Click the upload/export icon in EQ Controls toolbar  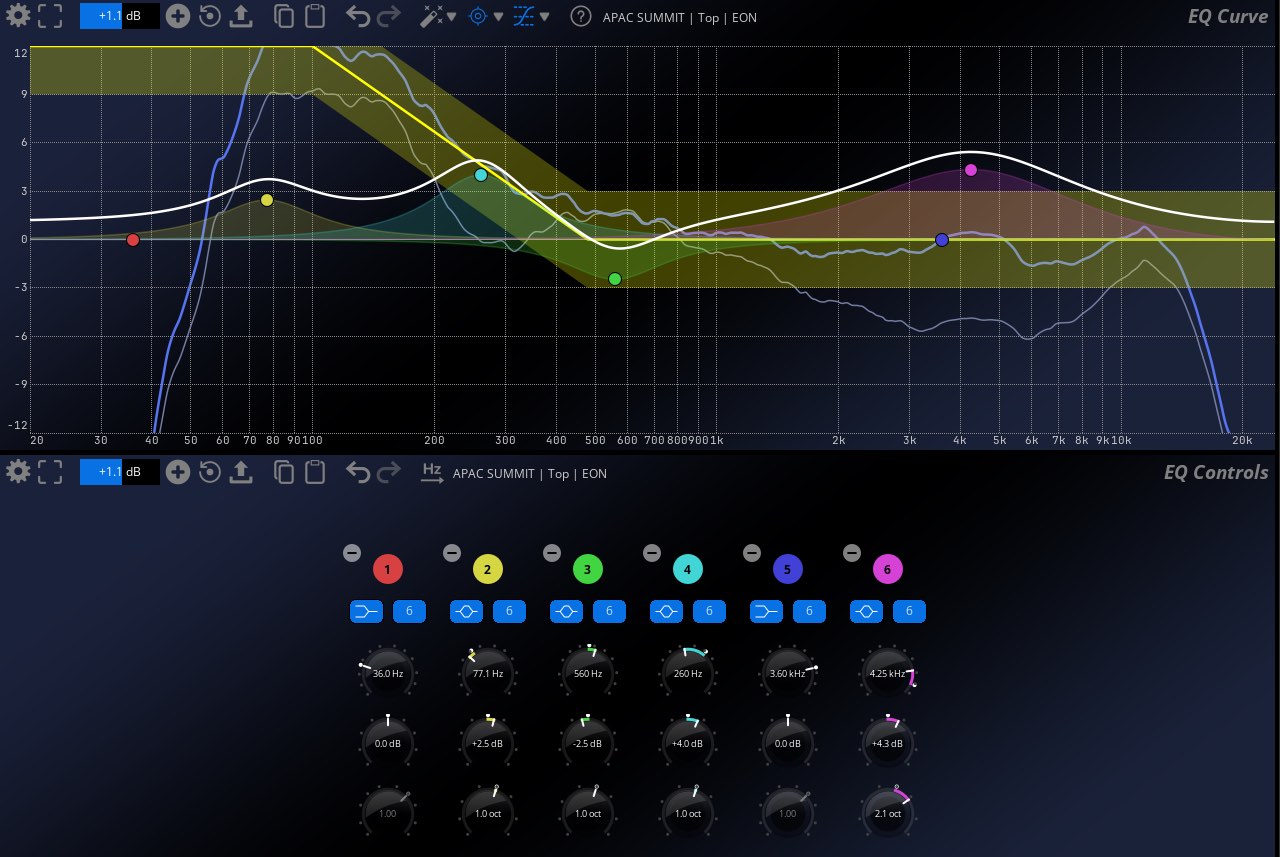pos(240,472)
